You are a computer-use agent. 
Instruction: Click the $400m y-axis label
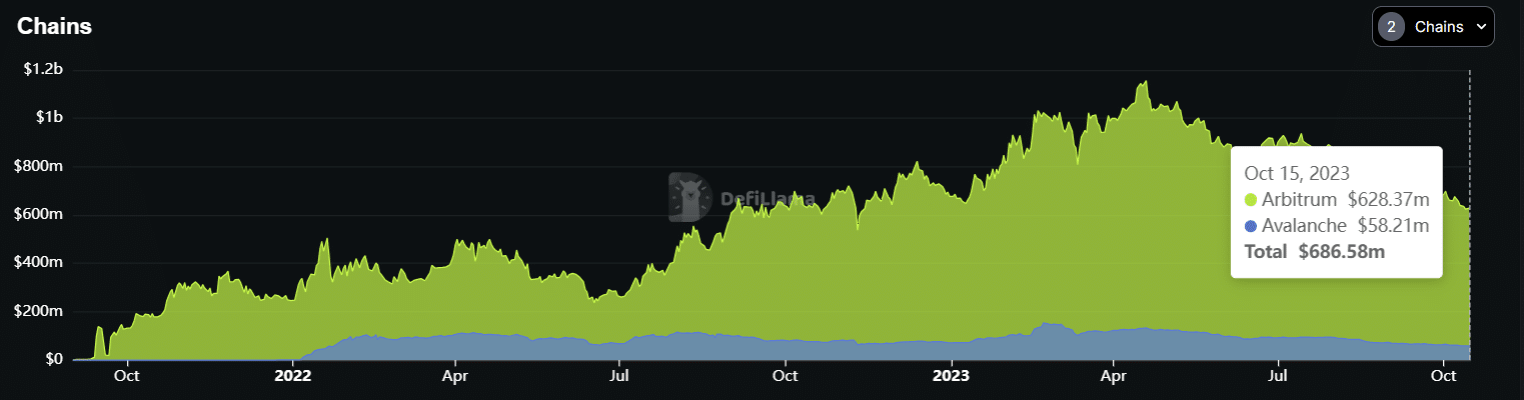[39, 263]
